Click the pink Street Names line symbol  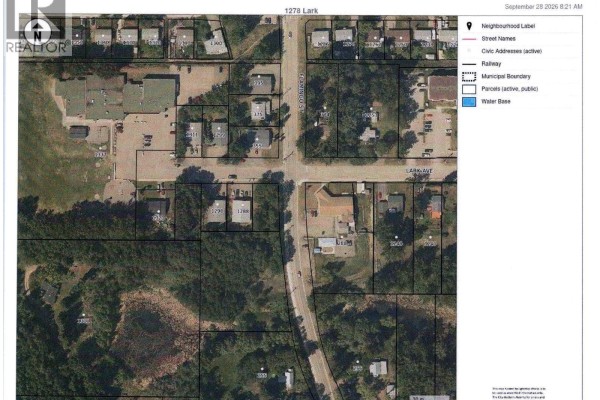pos(469,39)
